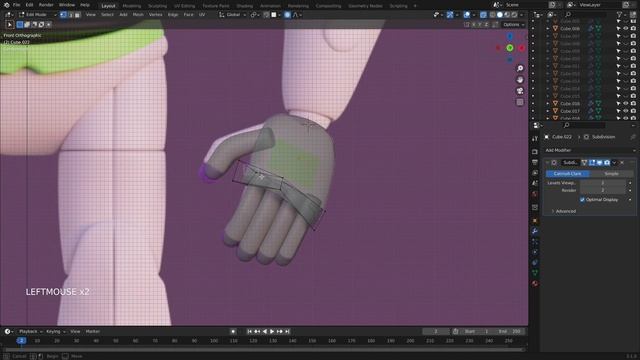Select vertex select mode
Image resolution: width=640 pixels, height=360 pixels.
(x=63, y=15)
